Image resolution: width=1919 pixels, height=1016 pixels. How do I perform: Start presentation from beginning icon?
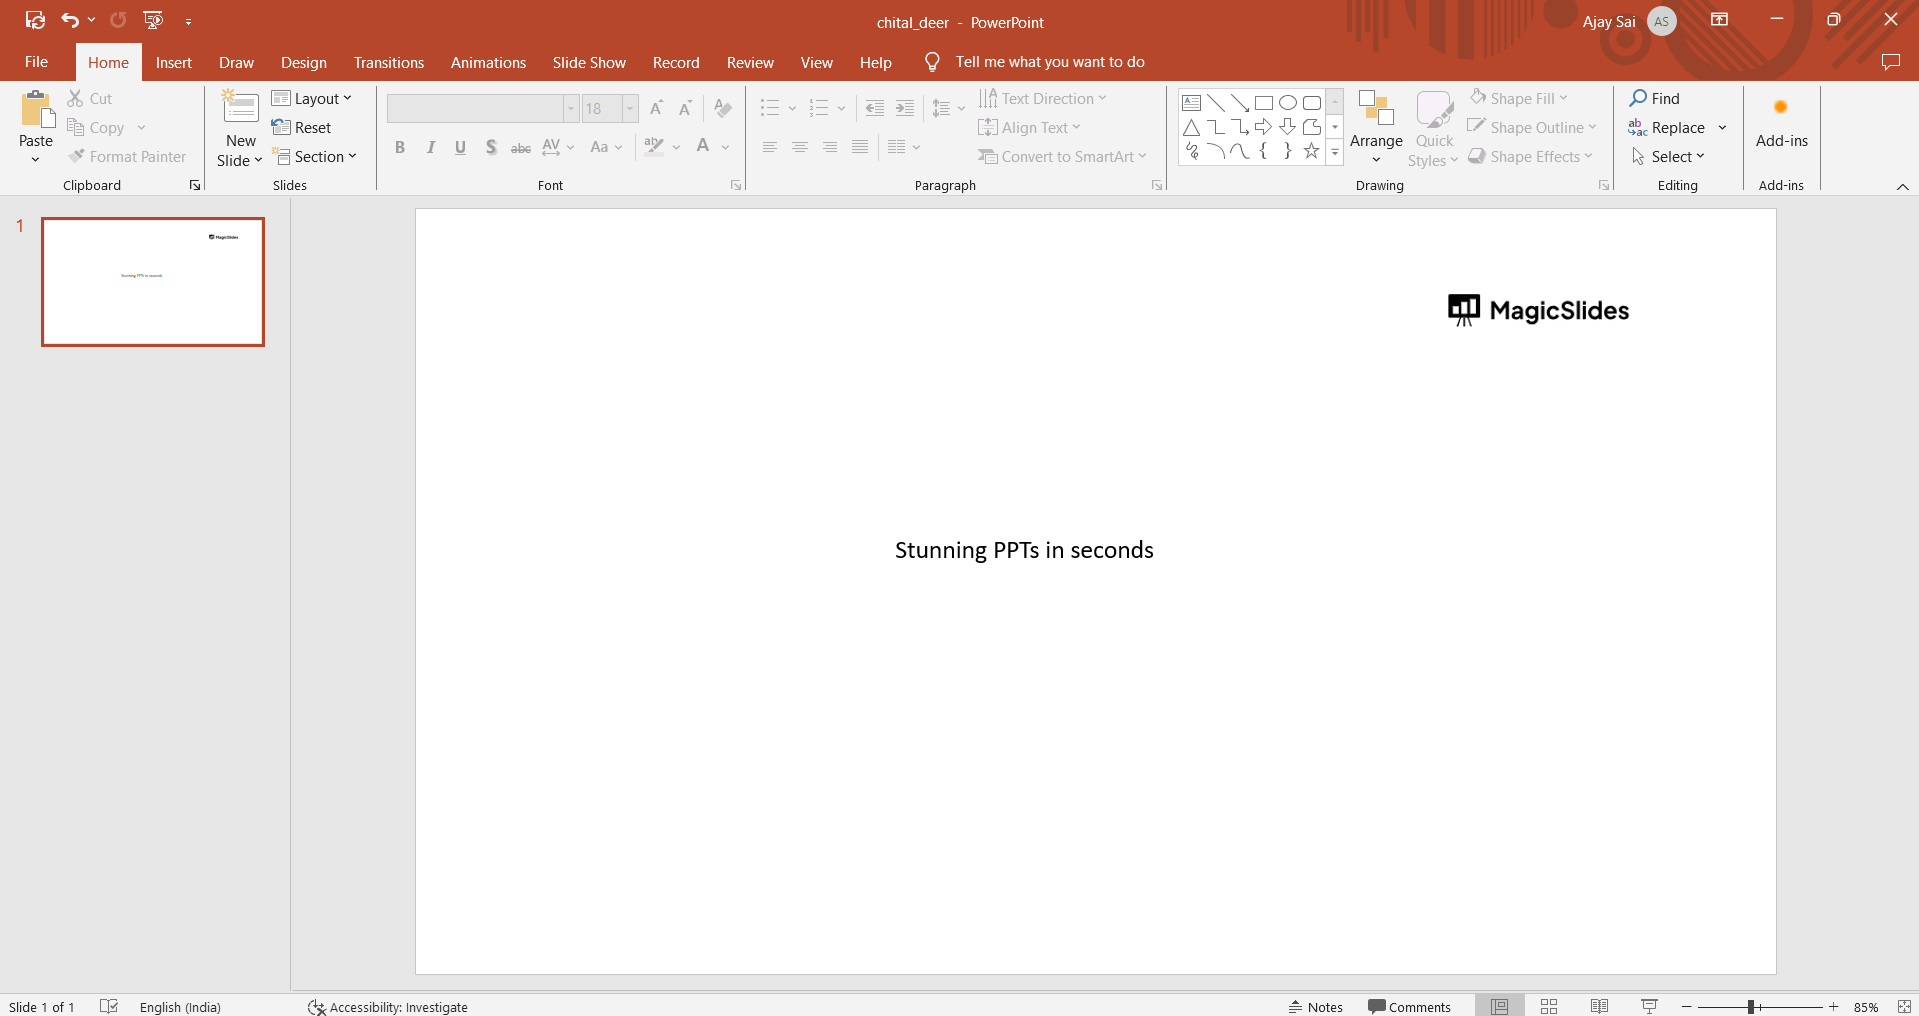click(x=153, y=20)
